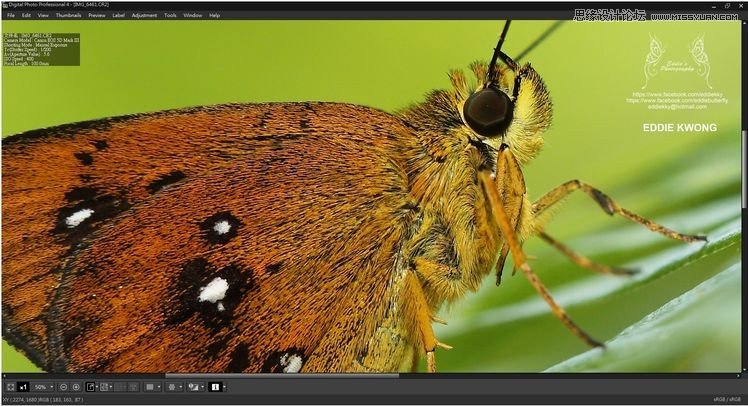This screenshot has width=748, height=406.
Task: Toggle the x1 actual size view
Action: pos(23,386)
